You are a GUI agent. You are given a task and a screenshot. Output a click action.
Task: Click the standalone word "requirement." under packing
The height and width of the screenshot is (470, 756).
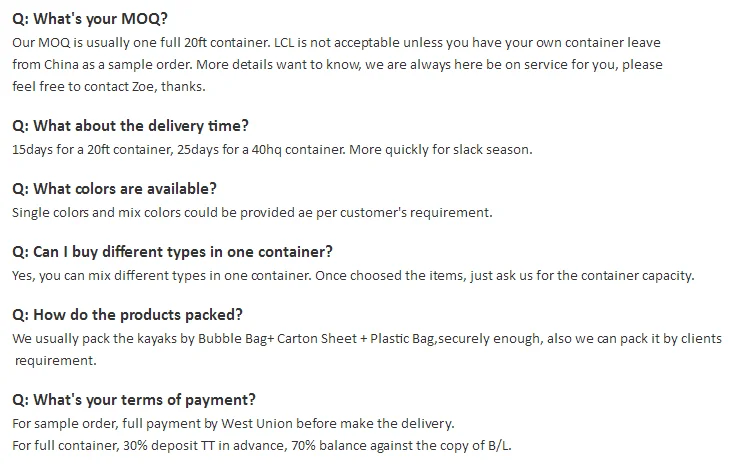(x=56, y=360)
